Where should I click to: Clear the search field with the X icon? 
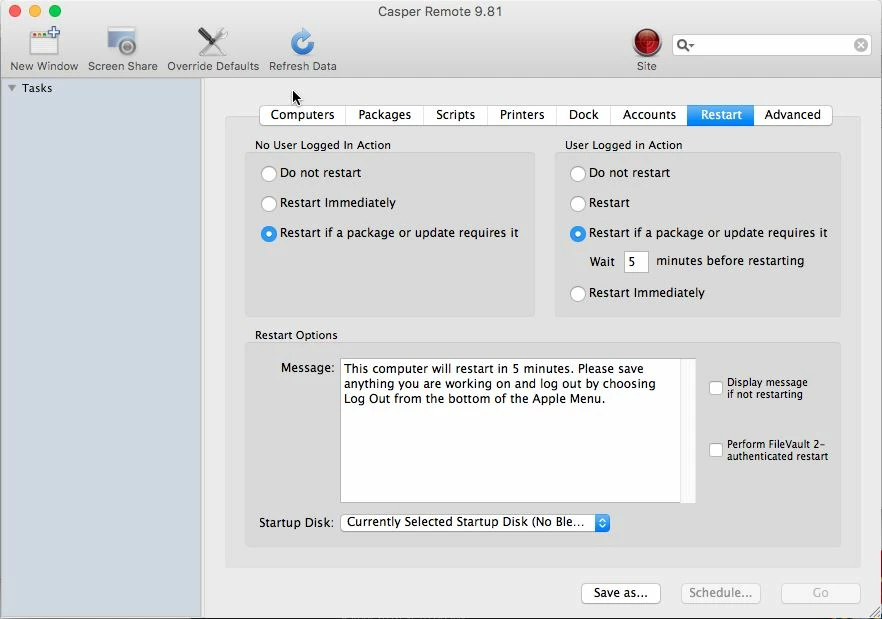[861, 45]
